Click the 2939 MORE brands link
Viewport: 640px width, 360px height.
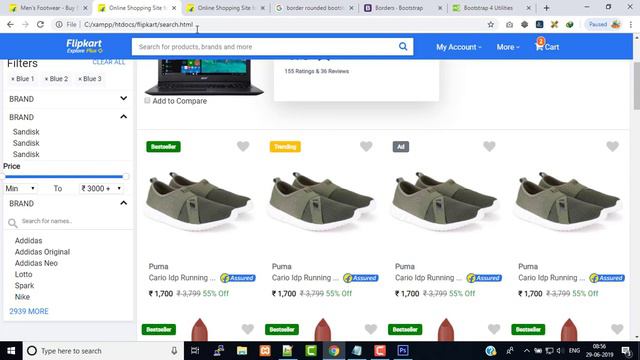pos(29,311)
